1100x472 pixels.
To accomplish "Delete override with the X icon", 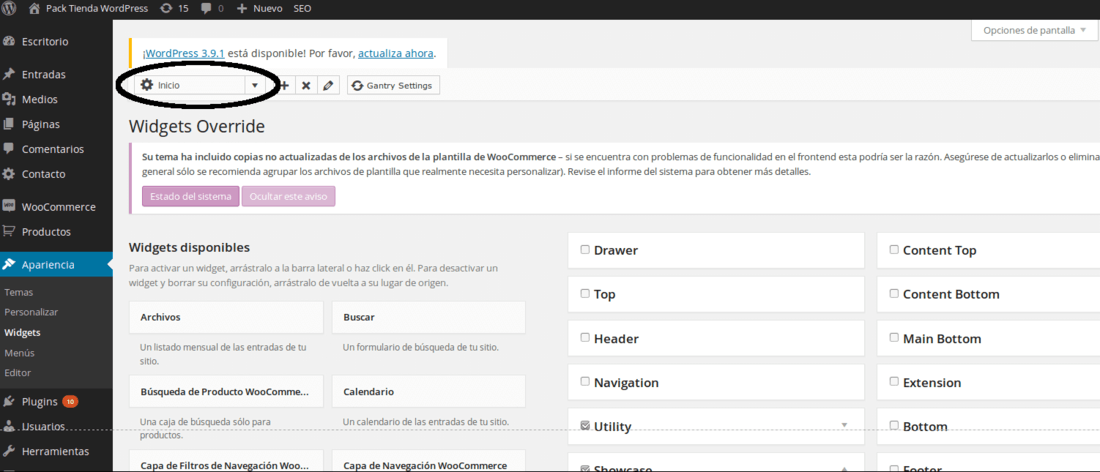I will point(306,86).
